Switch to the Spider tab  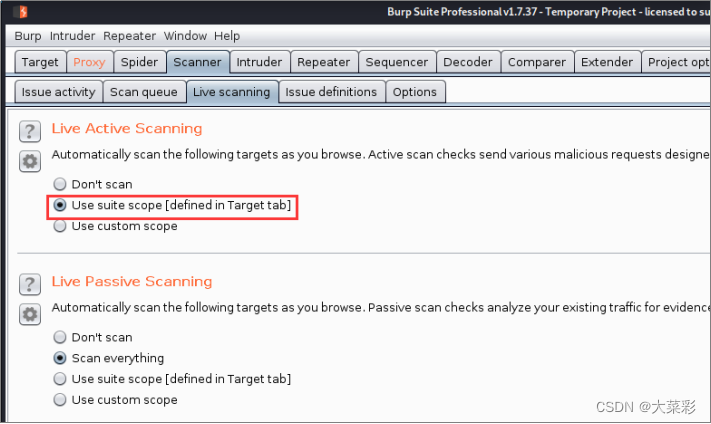pos(139,62)
